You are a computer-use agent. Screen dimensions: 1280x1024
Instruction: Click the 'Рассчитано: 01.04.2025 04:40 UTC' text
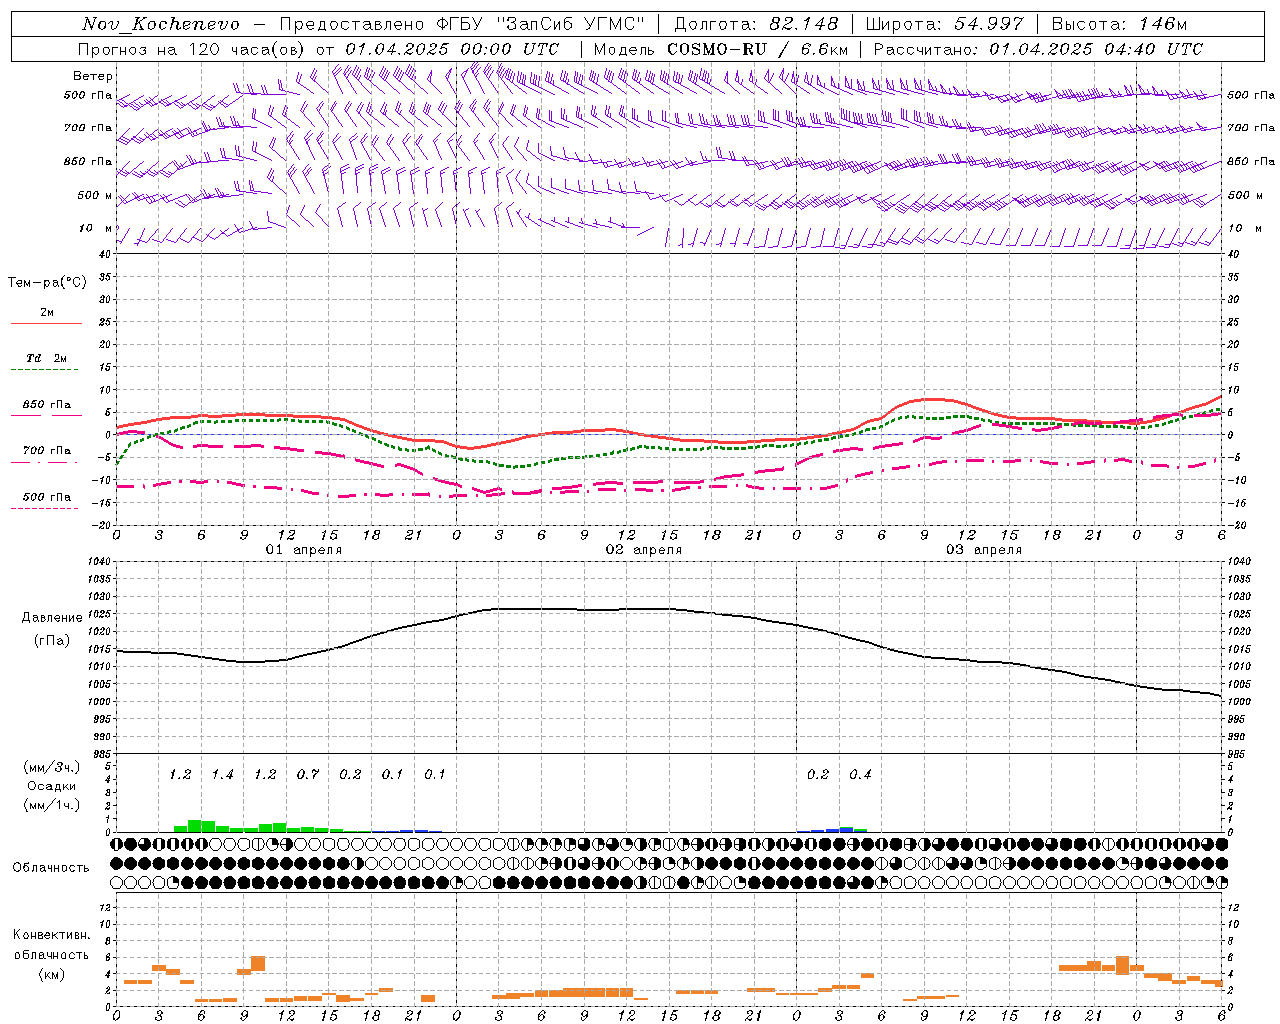pyautogui.click(x=1038, y=49)
